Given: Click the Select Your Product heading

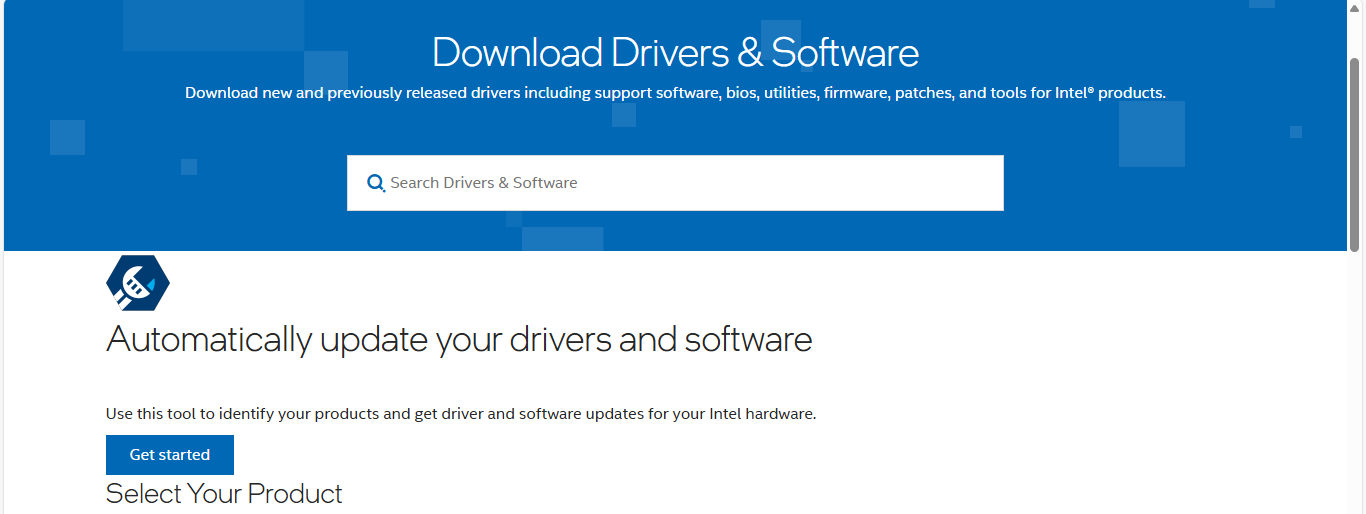Looking at the screenshot, I should click(224, 494).
